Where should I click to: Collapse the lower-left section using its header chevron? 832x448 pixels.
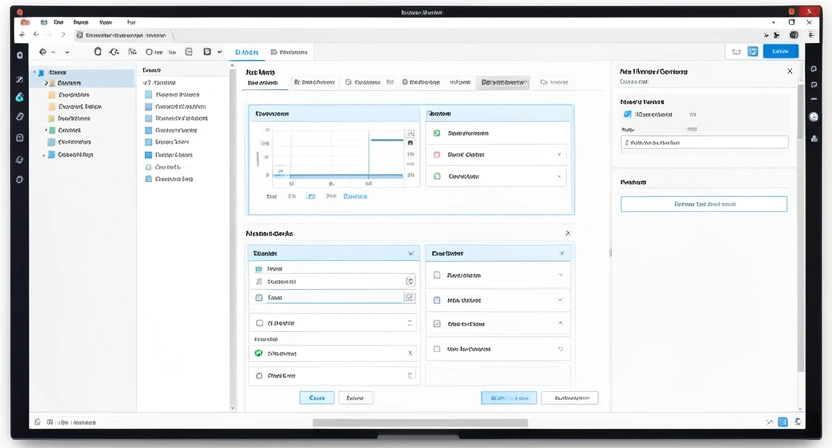point(410,254)
